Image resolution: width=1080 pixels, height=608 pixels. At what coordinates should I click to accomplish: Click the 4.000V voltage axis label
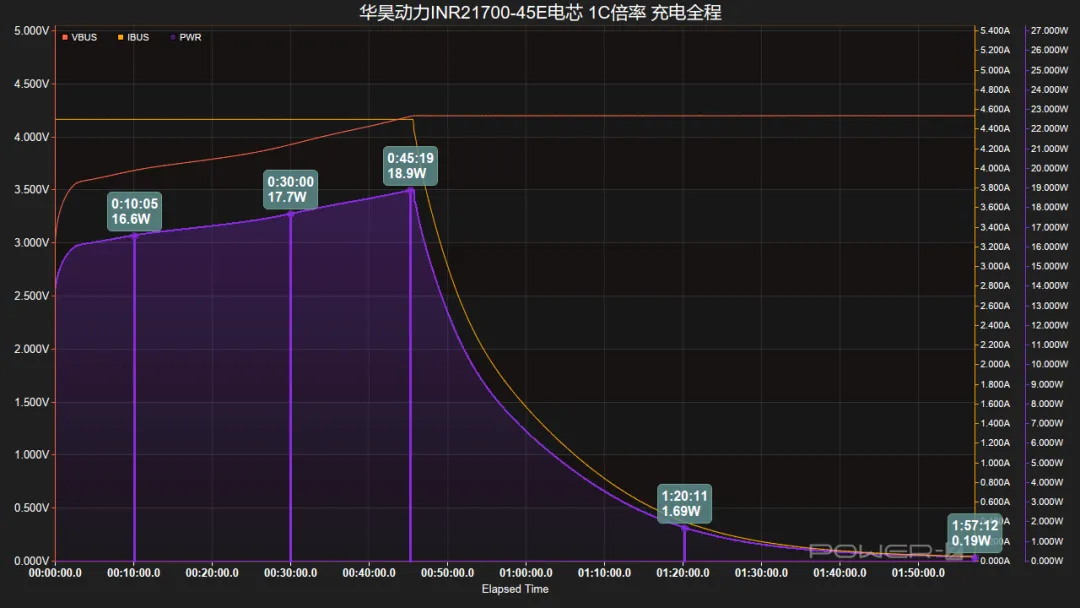(32, 137)
